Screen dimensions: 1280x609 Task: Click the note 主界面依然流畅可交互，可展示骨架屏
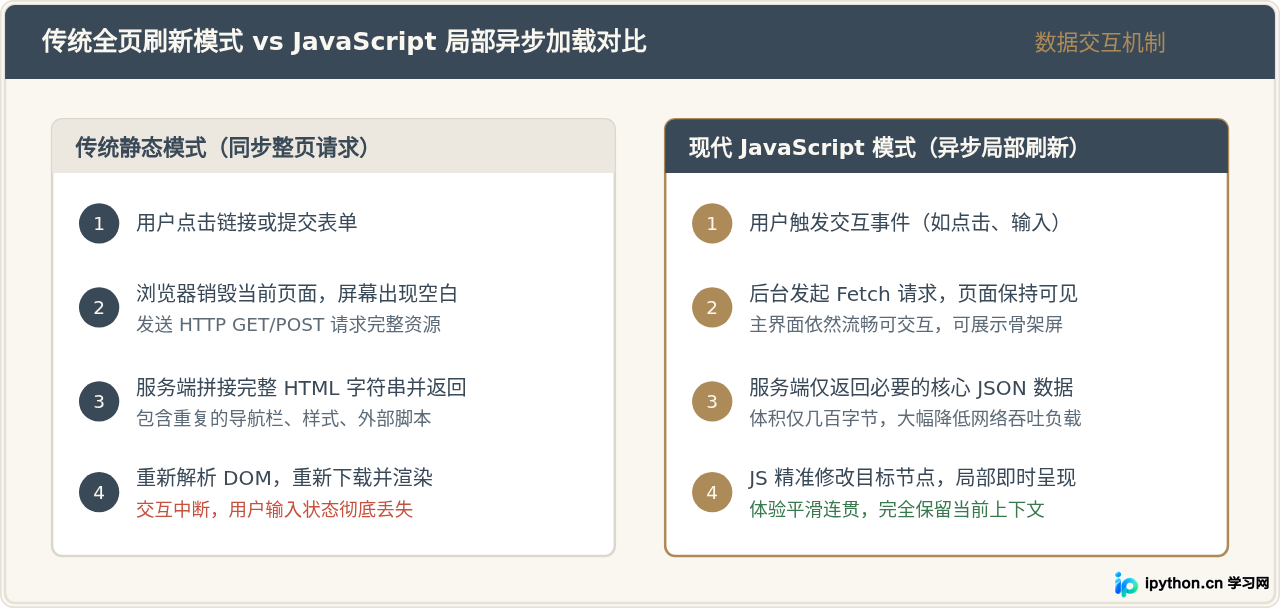click(906, 325)
